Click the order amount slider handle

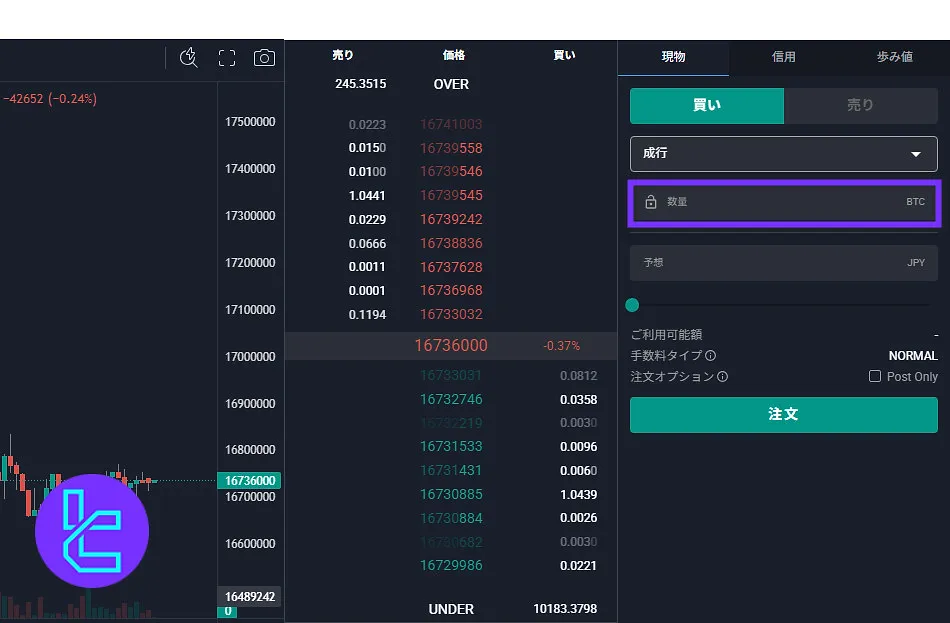[632, 305]
